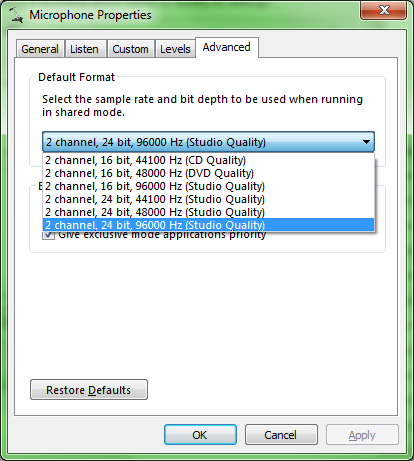The width and height of the screenshot is (414, 461).
Task: Open the Listen tab
Action: 85,49
